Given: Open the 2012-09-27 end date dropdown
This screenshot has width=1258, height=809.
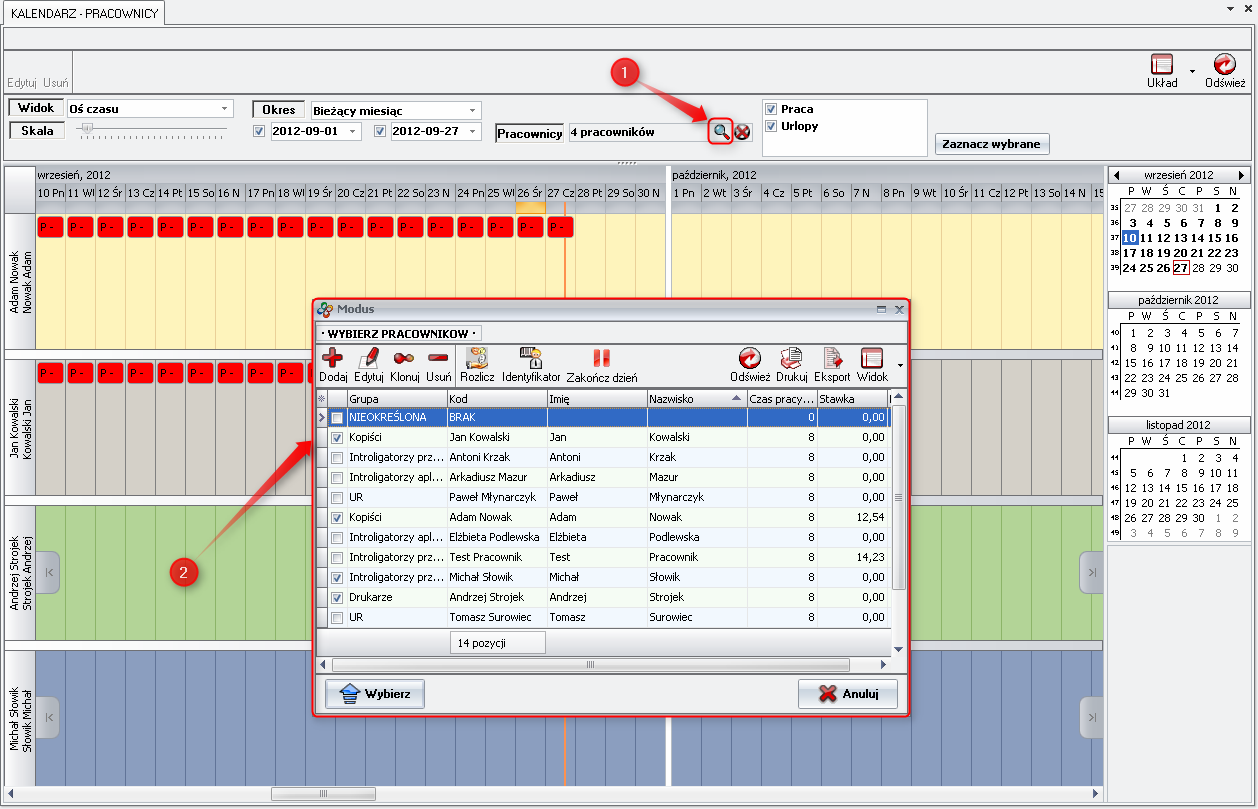Looking at the screenshot, I should coord(473,132).
